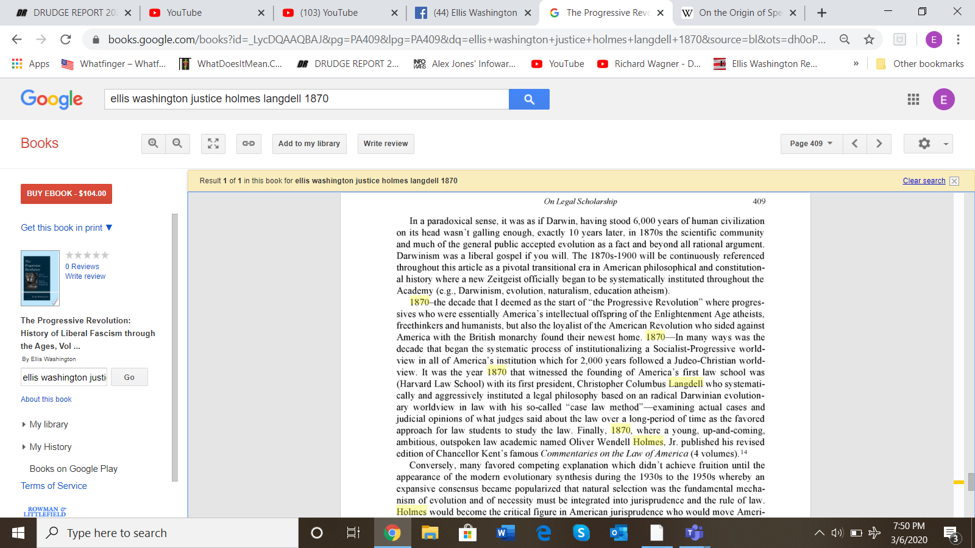Screen dimensions: 975x548
Task: Toggle full screen view icon
Action: [x=213, y=143]
